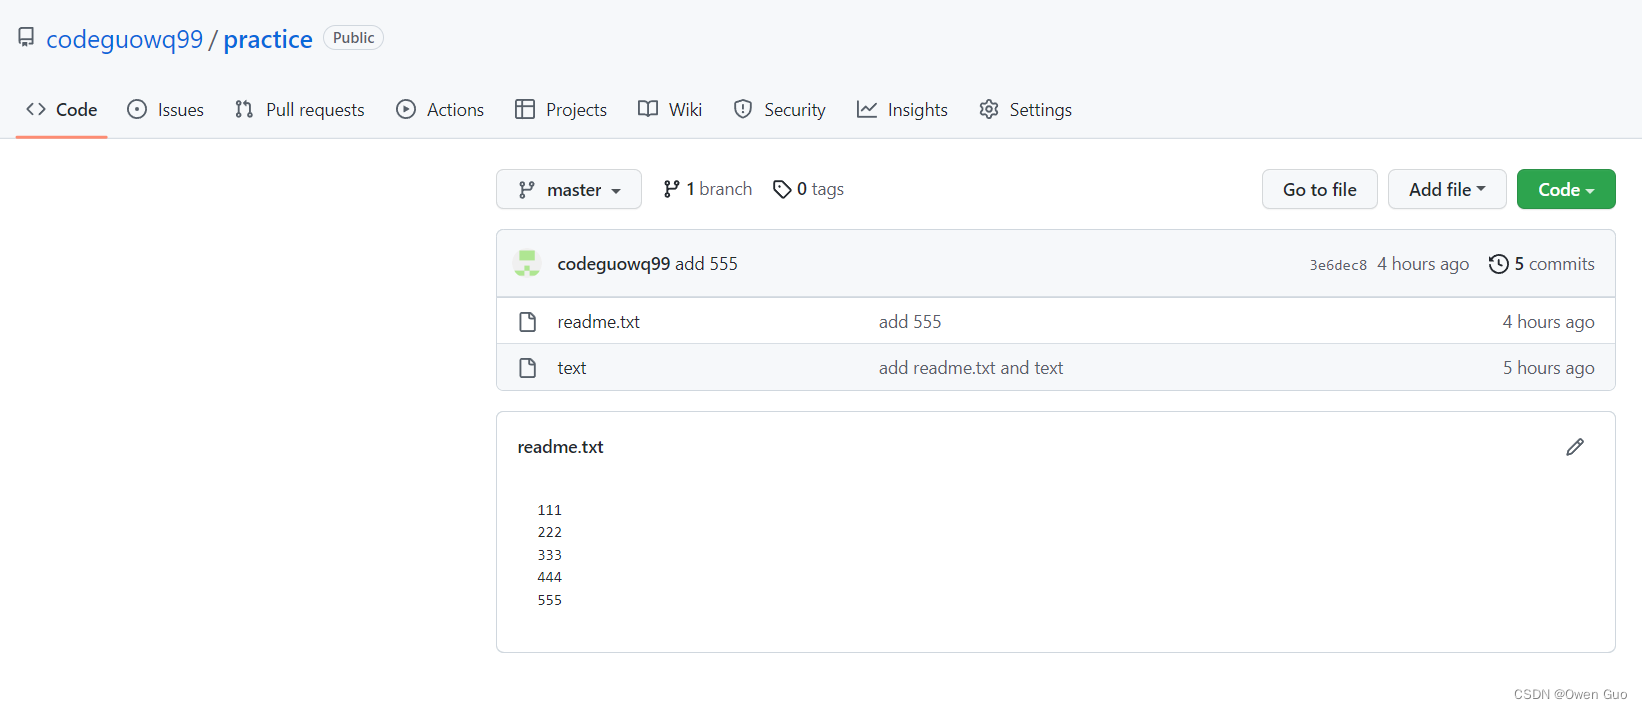Viewport: 1642px width, 709px height.
Task: Click the 333 line in readme content
Action: tap(550, 555)
